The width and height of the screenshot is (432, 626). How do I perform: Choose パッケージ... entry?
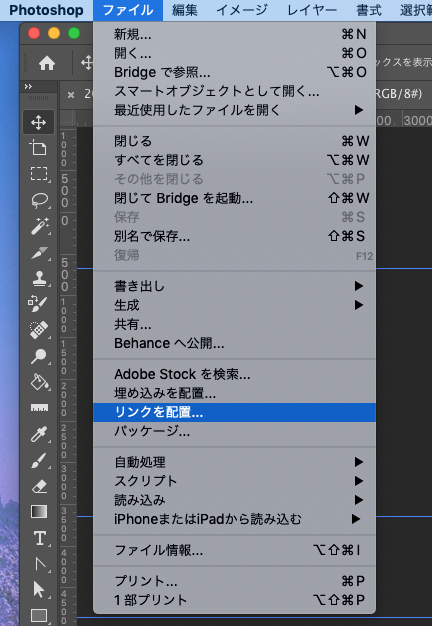pyautogui.click(x=234, y=431)
